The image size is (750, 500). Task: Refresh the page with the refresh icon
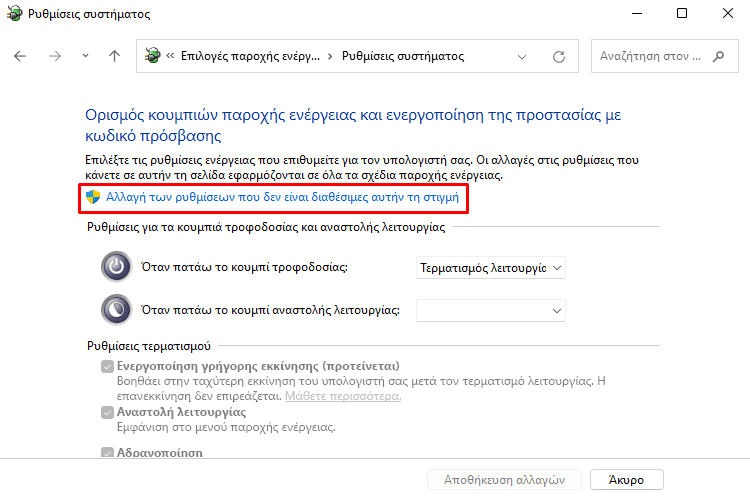[x=559, y=57]
